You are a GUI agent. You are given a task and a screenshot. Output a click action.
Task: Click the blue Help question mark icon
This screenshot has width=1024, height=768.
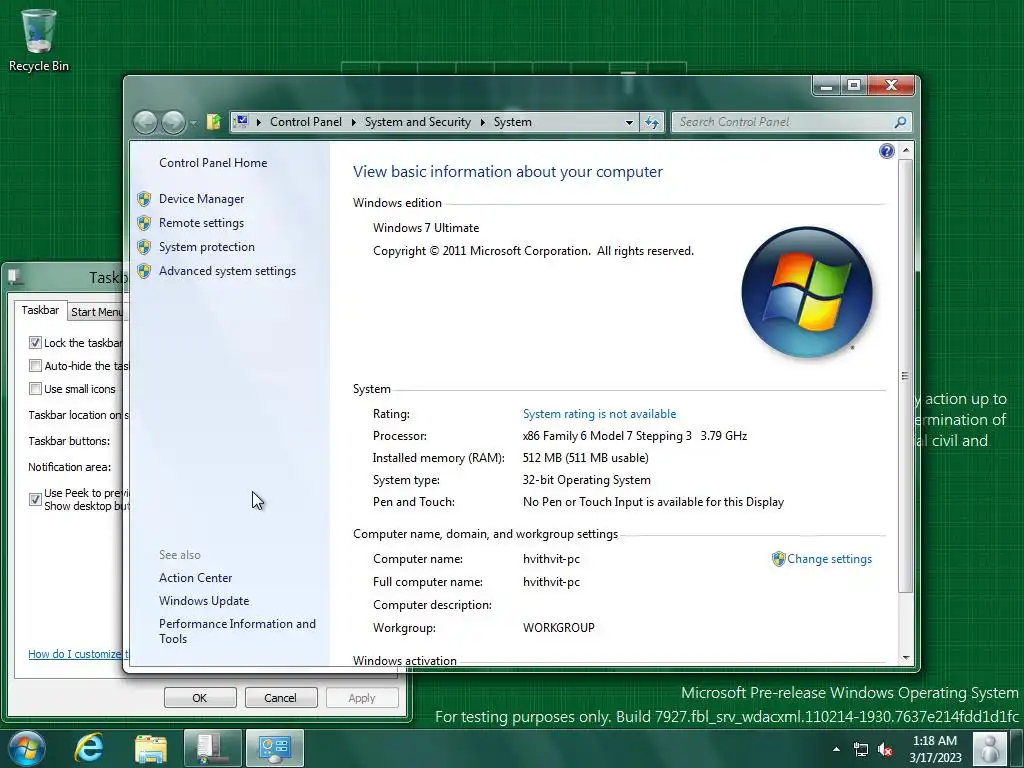[886, 152]
